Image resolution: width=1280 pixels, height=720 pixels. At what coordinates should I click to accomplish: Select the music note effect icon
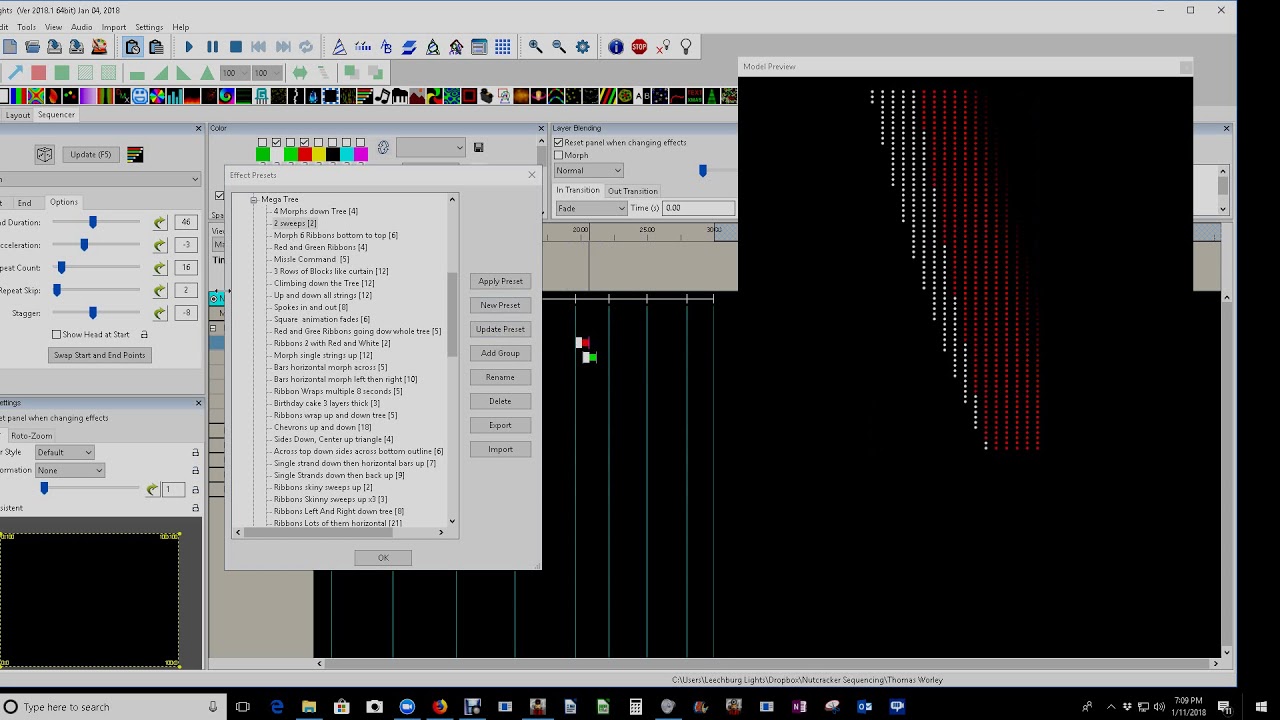383,96
